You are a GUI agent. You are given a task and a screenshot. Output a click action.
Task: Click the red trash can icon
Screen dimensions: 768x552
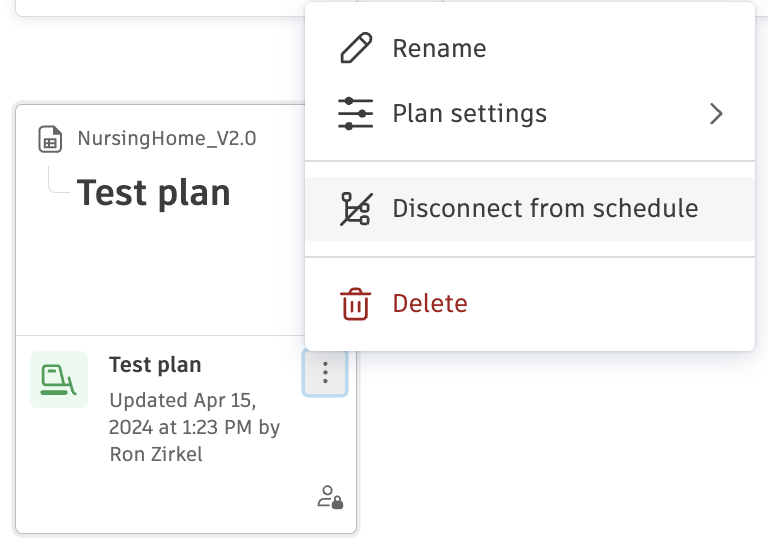click(x=356, y=303)
